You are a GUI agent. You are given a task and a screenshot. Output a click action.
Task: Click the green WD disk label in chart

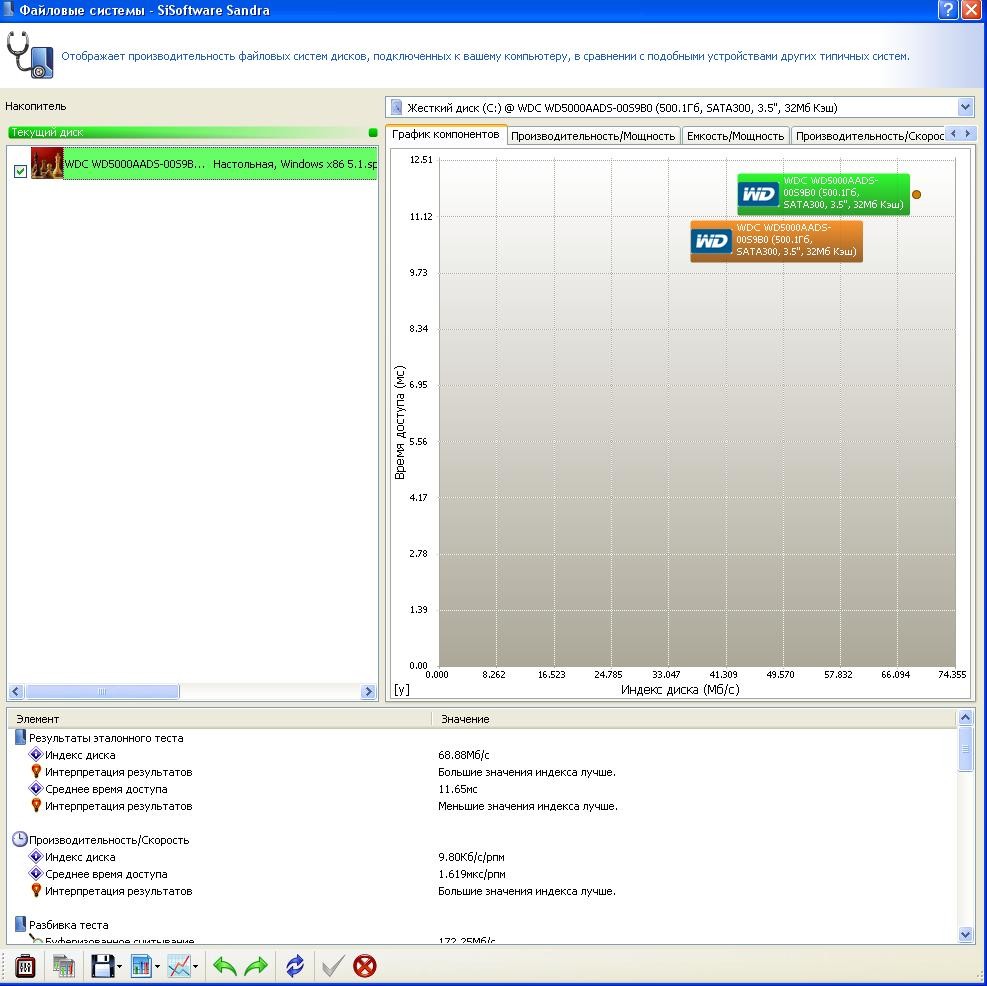click(823, 193)
